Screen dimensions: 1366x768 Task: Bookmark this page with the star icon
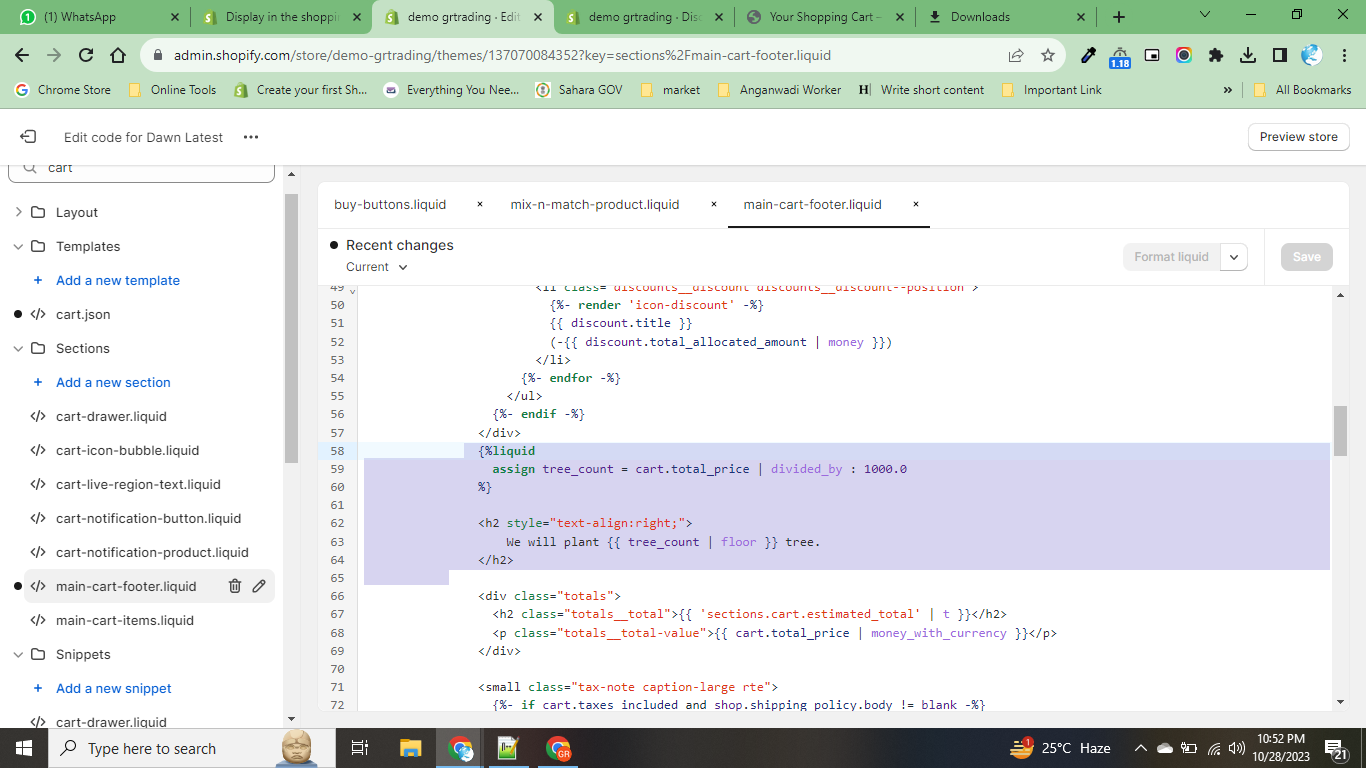point(1047,55)
